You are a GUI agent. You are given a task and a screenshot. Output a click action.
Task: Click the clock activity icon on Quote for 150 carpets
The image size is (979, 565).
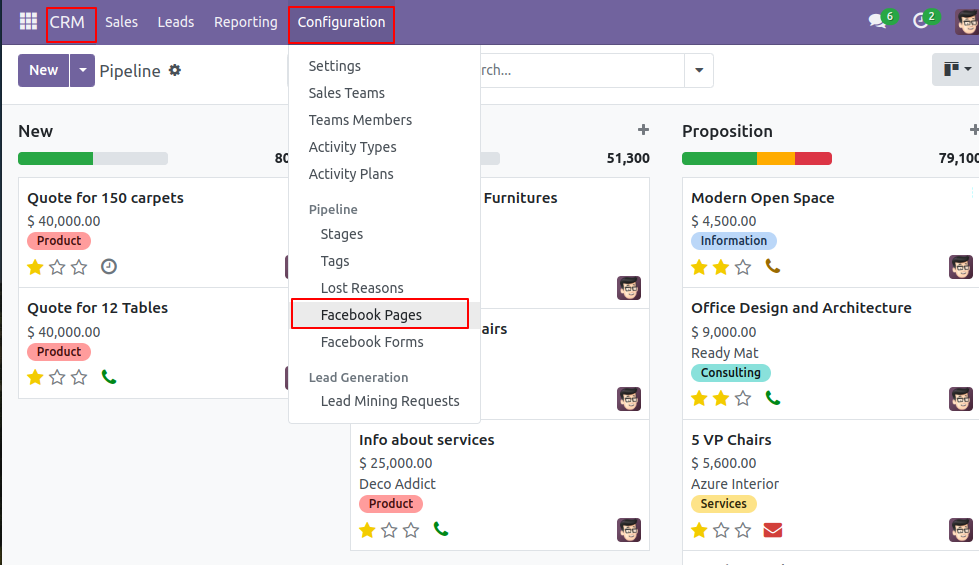pos(109,267)
